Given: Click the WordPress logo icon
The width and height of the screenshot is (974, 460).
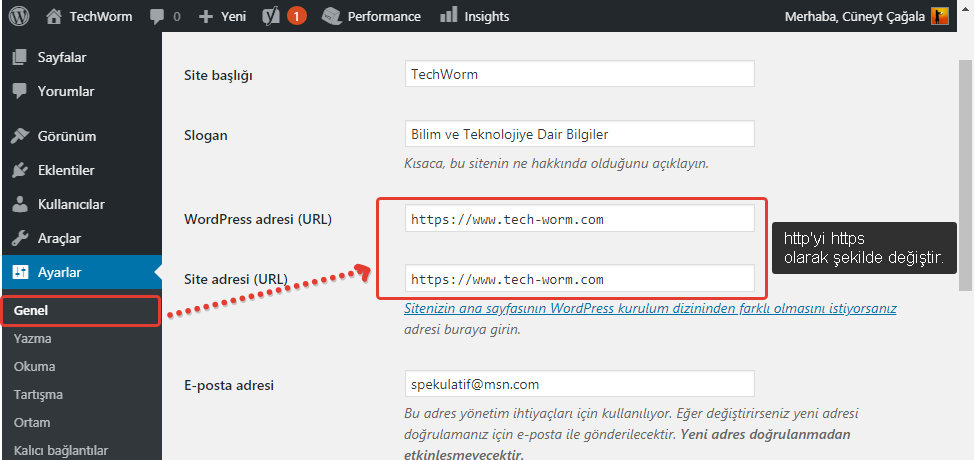Looking at the screenshot, I should pyautogui.click(x=19, y=16).
